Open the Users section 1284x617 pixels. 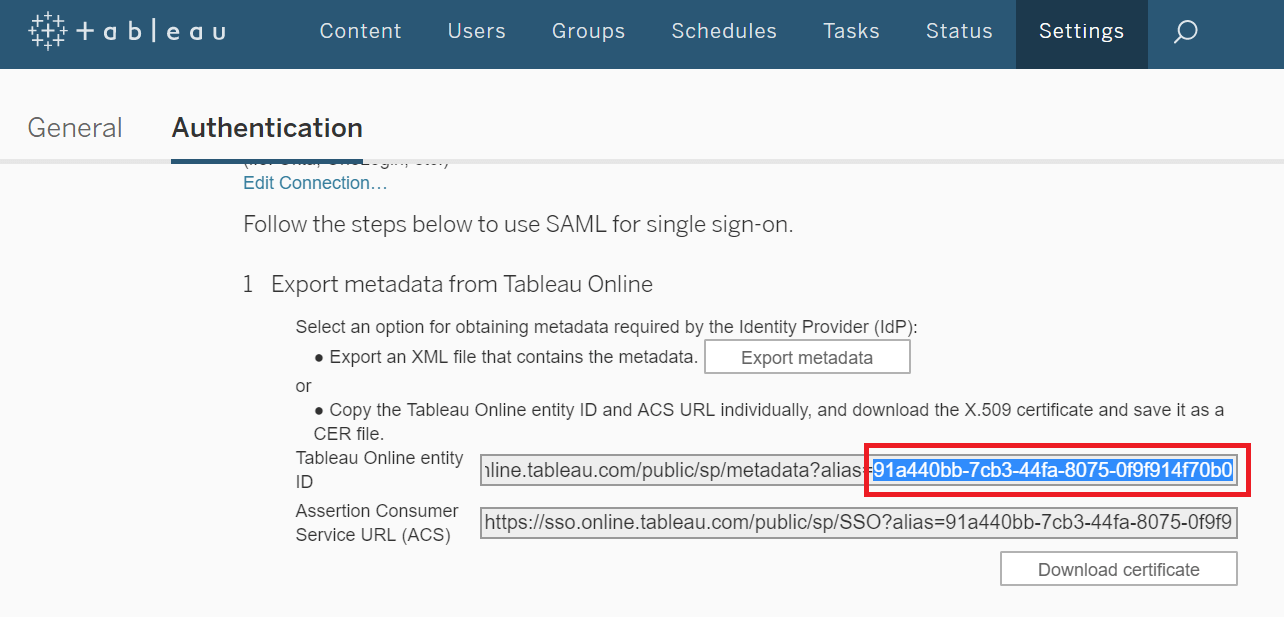[x=476, y=32]
